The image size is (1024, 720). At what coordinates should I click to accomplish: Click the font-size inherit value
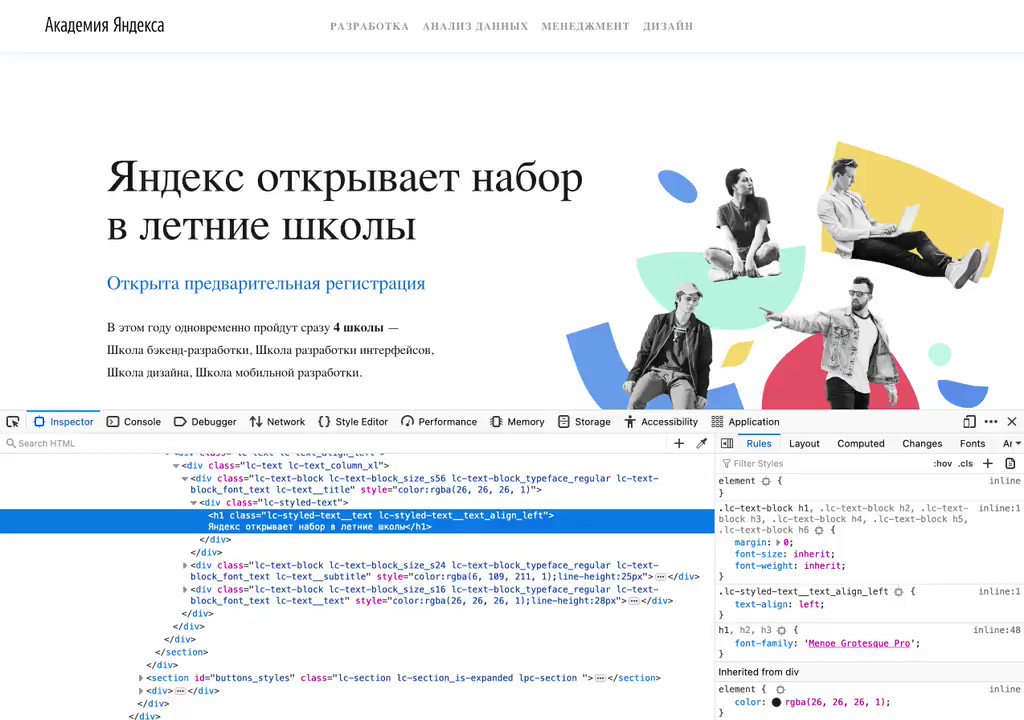[x=812, y=554]
